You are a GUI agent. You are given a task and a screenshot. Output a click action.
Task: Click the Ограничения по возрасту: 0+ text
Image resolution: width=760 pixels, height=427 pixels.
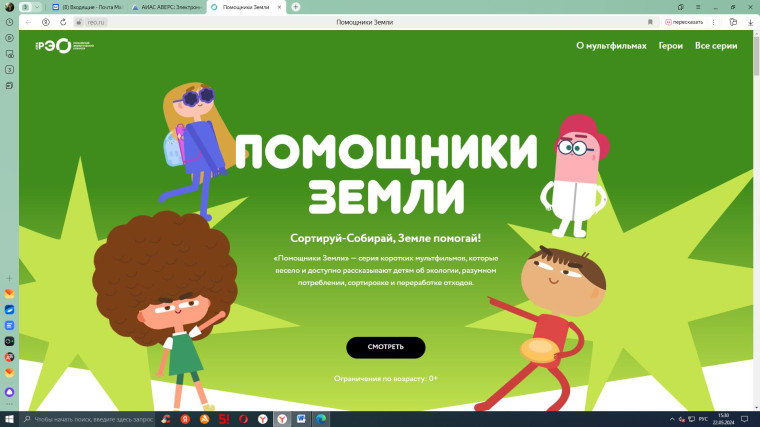(386, 379)
